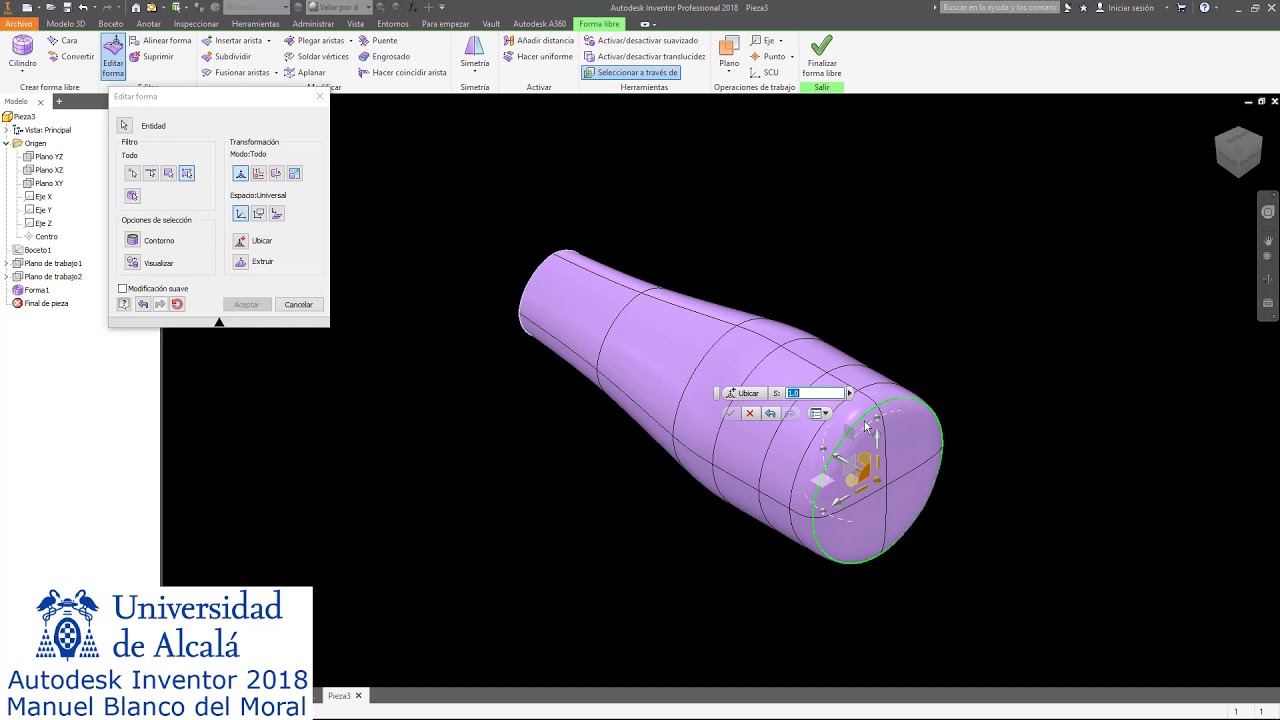This screenshot has height=720, width=1280.
Task: Open help icon in Editar forma dialog
Action: (124, 304)
